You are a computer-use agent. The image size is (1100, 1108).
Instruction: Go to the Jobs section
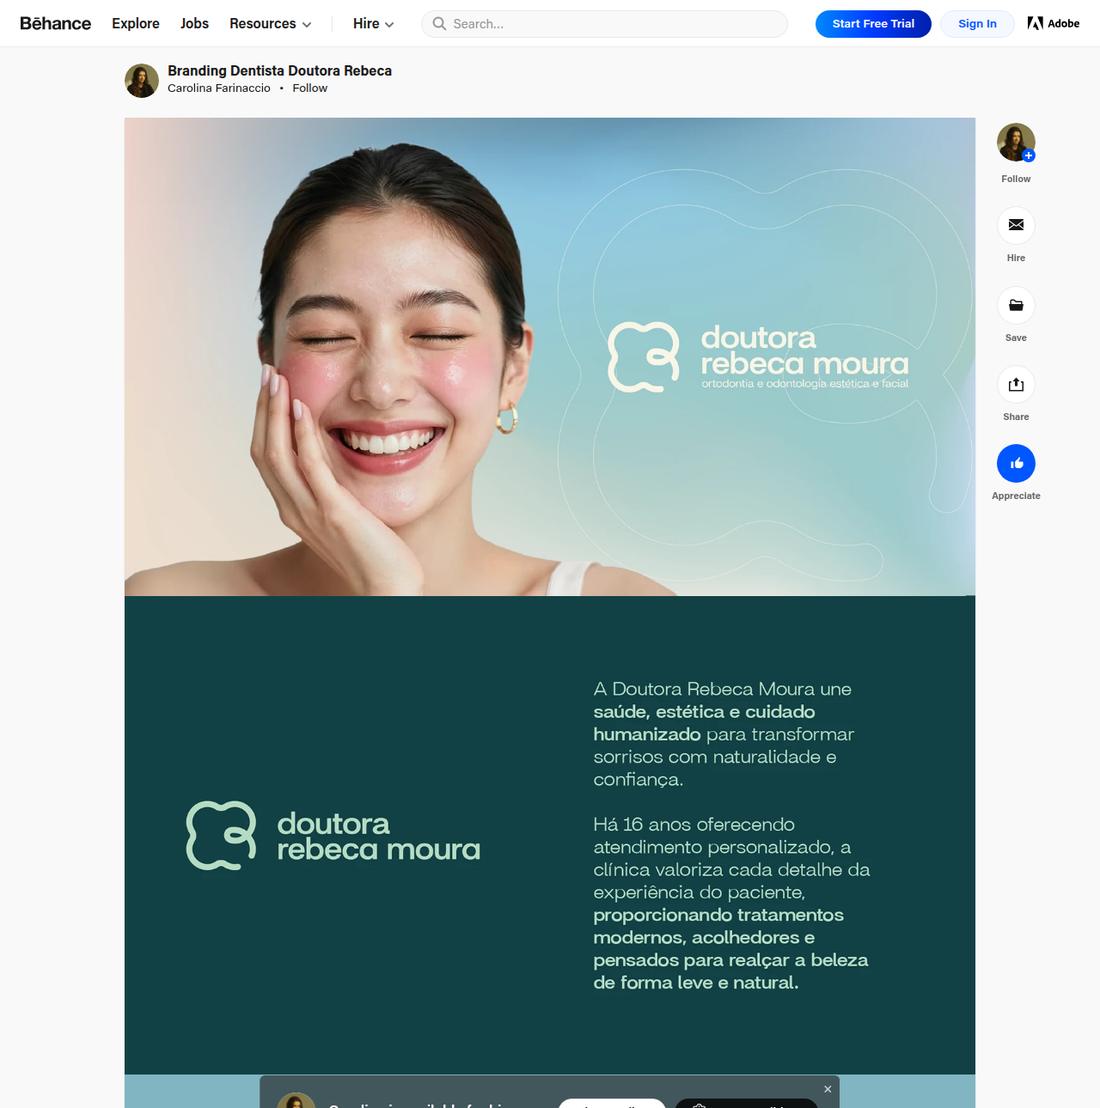194,23
